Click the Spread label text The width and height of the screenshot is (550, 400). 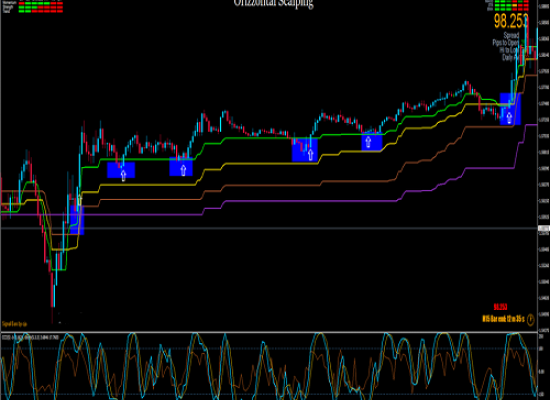pos(511,35)
